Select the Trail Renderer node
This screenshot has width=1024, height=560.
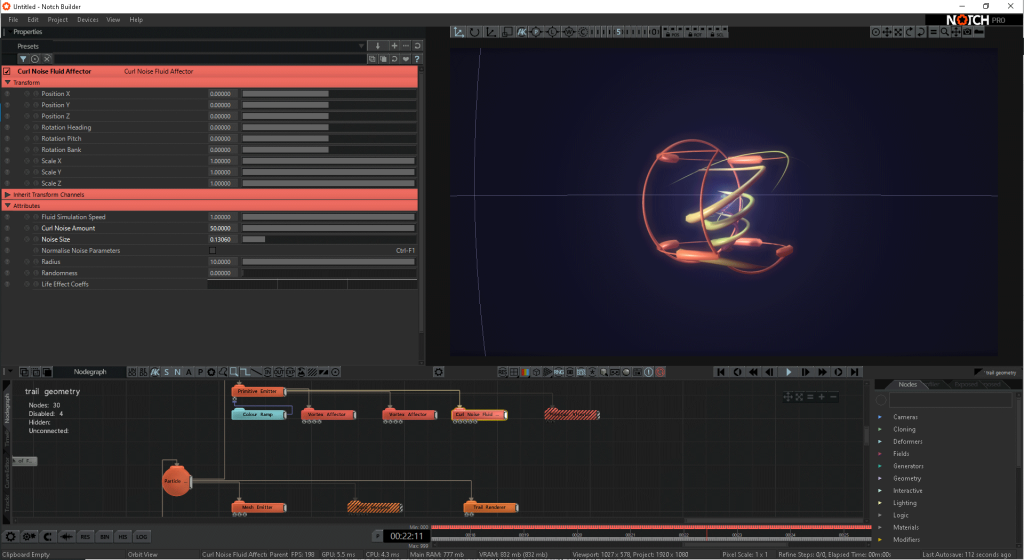(486, 508)
